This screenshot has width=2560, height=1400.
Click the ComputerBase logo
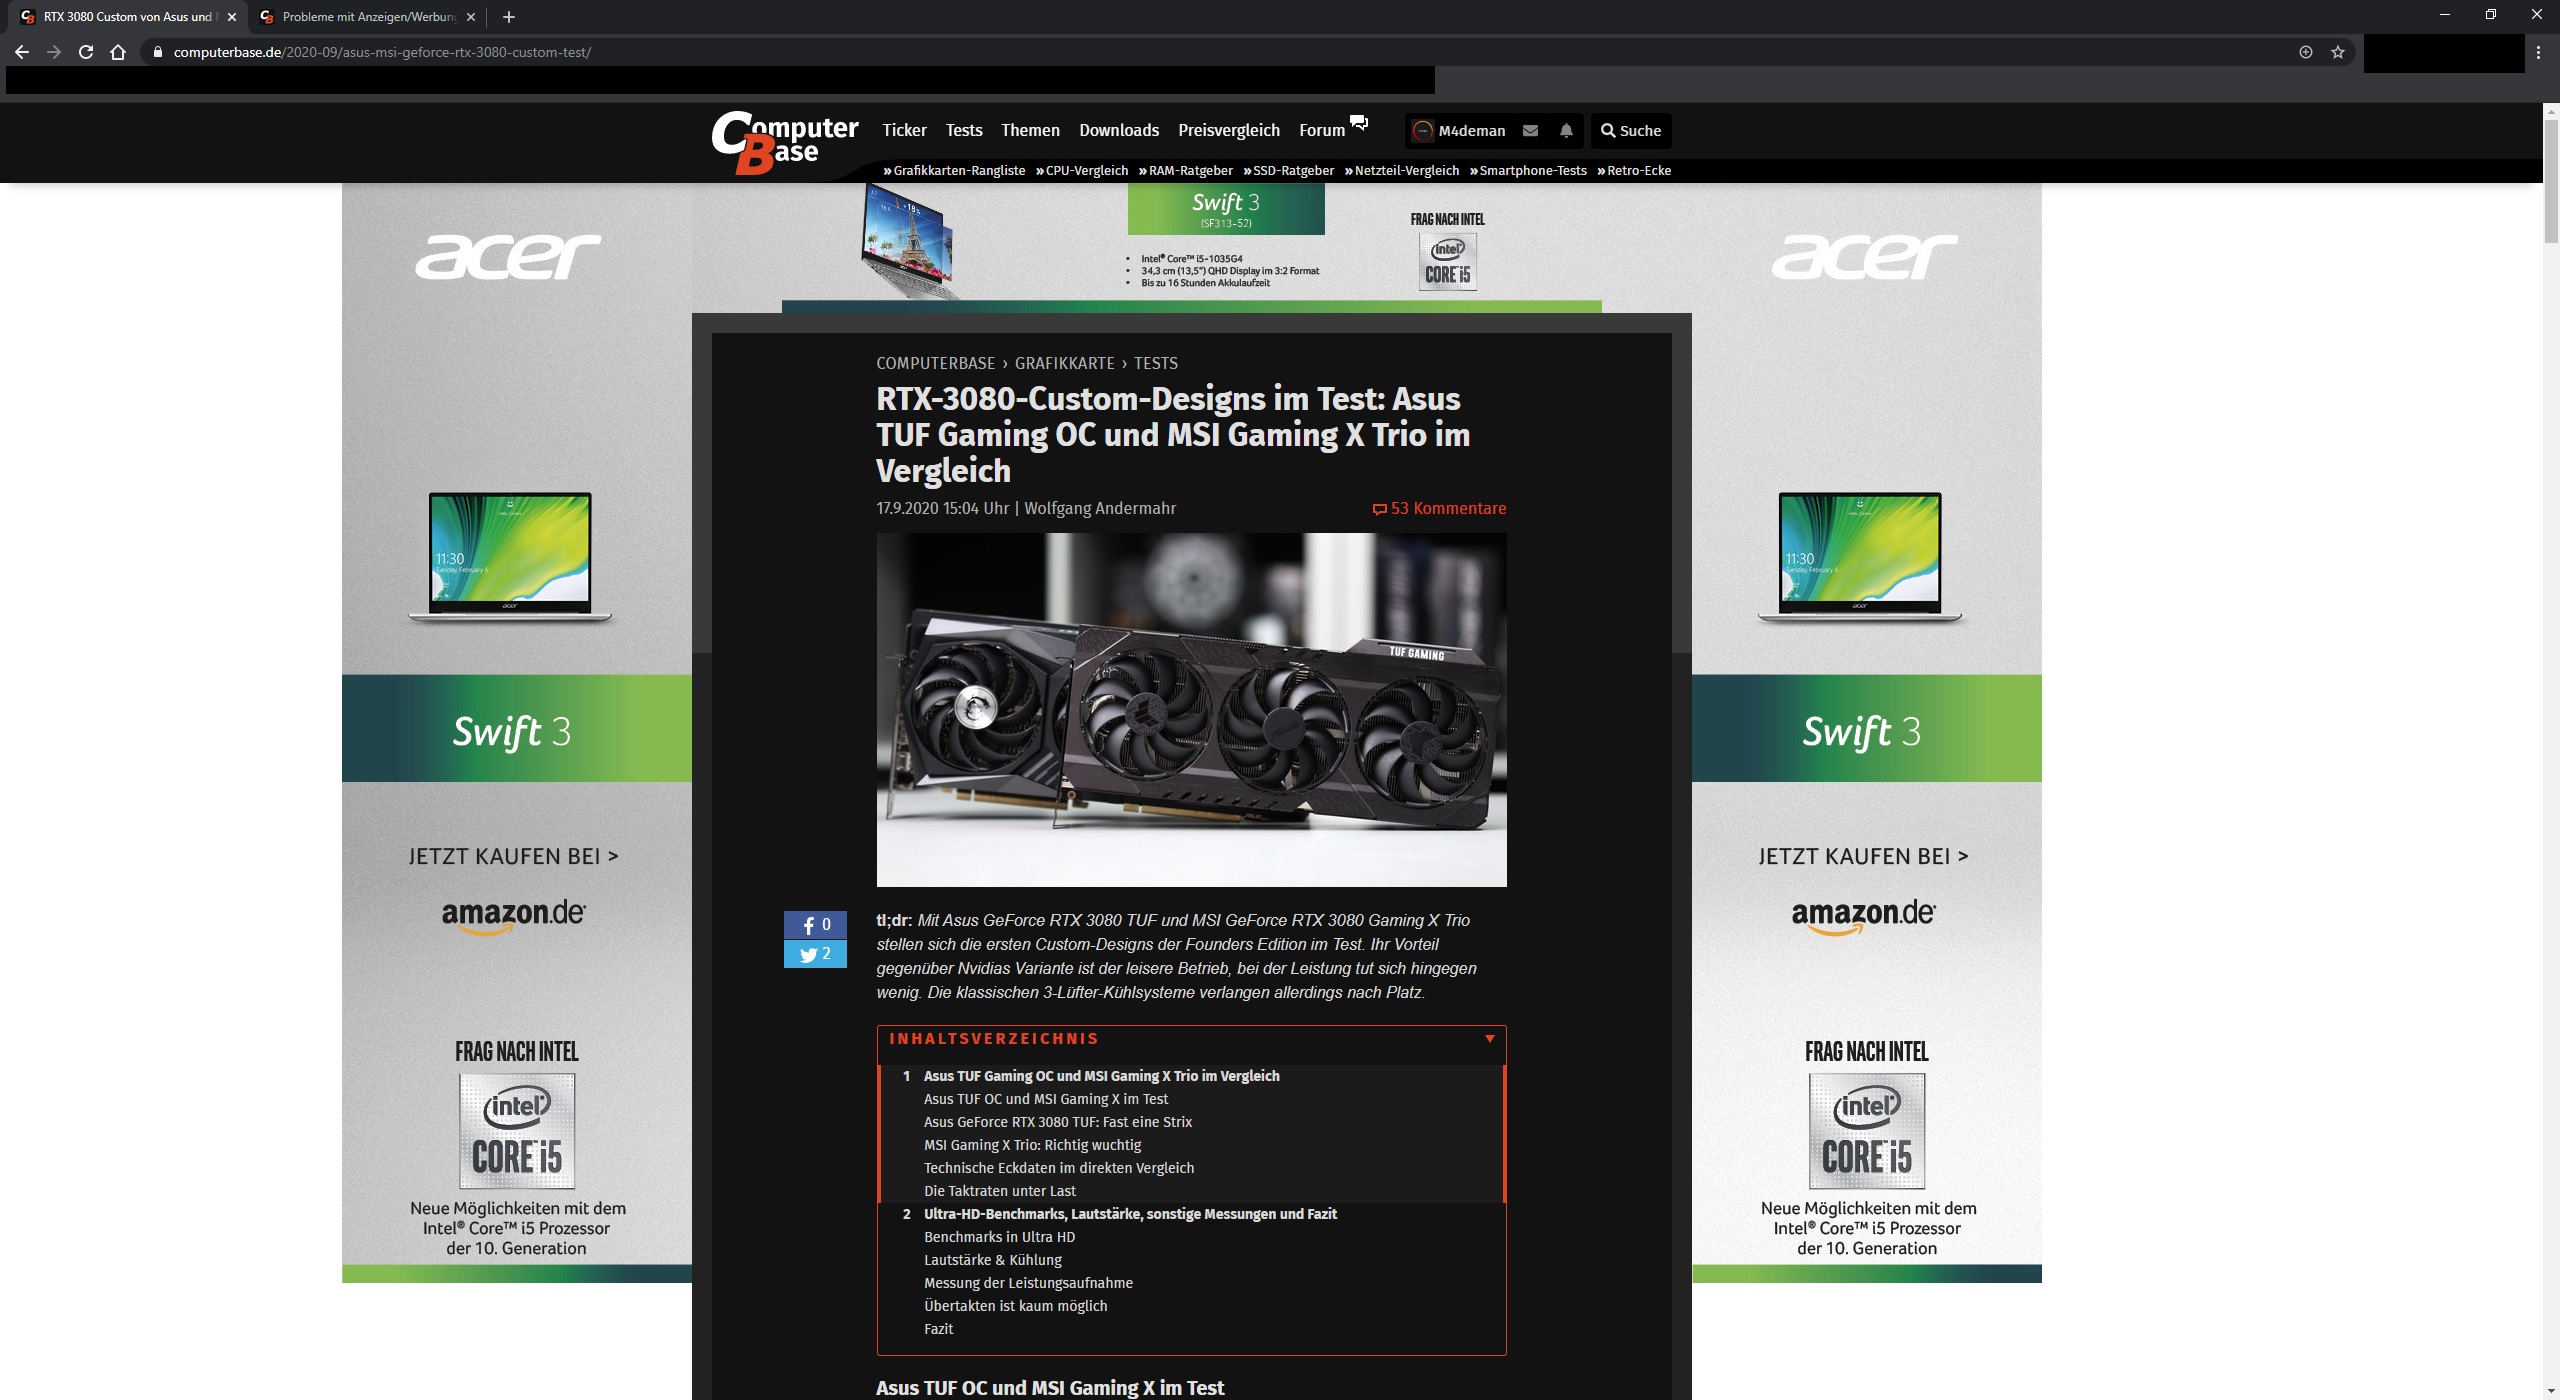click(x=784, y=141)
